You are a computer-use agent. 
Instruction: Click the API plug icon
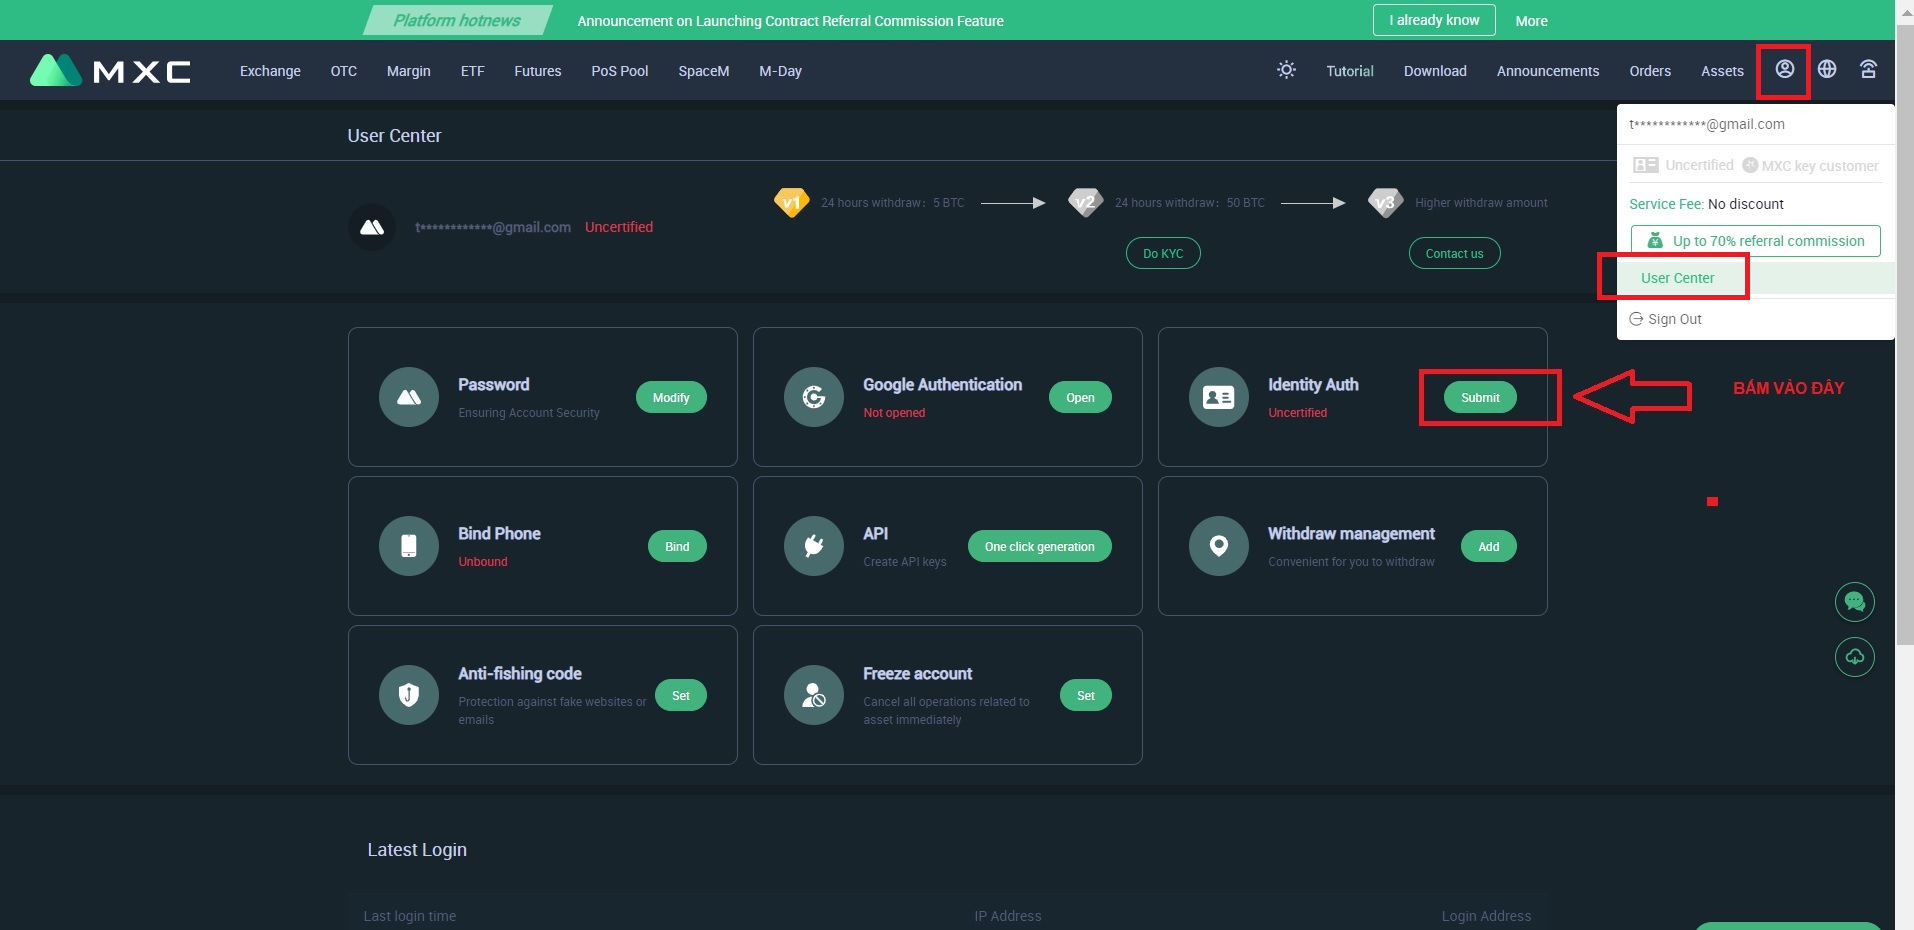[814, 546]
